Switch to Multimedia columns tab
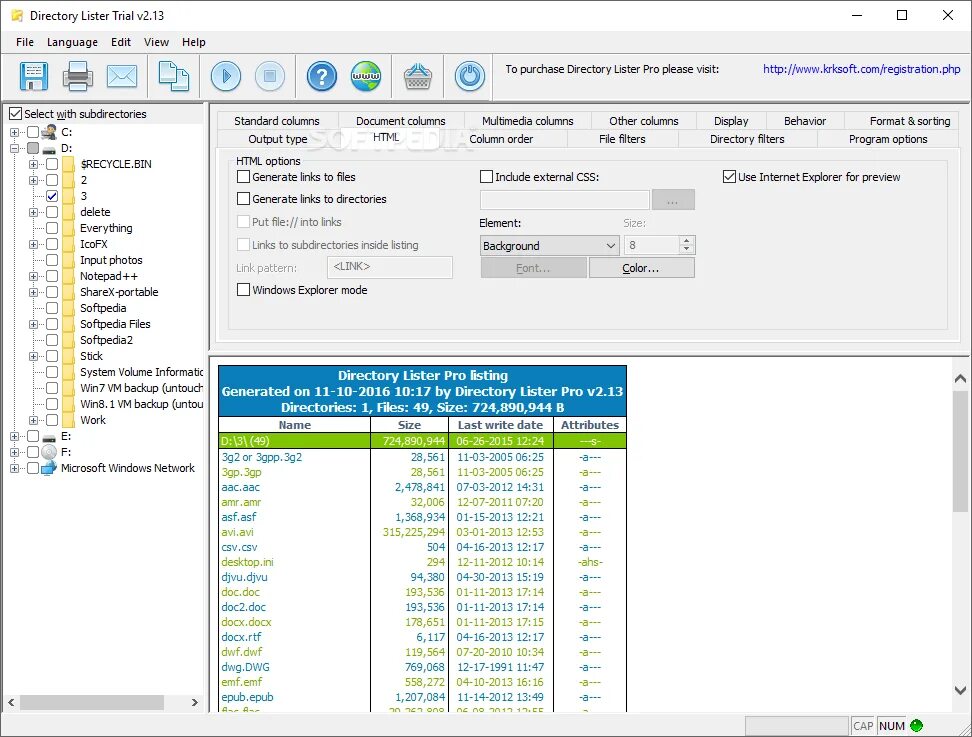Screen dimensions: 972x737 [x=528, y=121]
